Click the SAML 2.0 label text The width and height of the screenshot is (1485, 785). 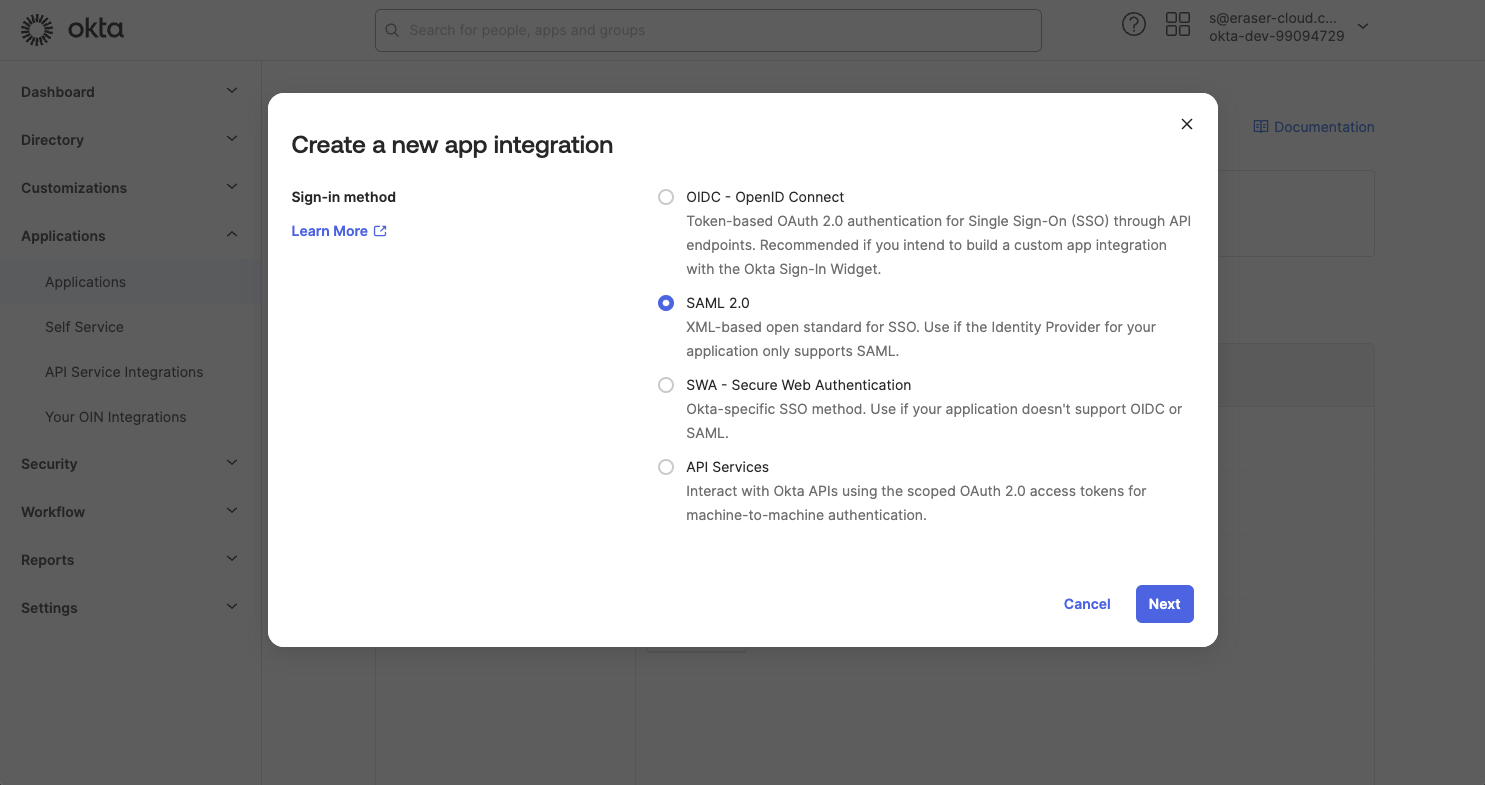(718, 303)
